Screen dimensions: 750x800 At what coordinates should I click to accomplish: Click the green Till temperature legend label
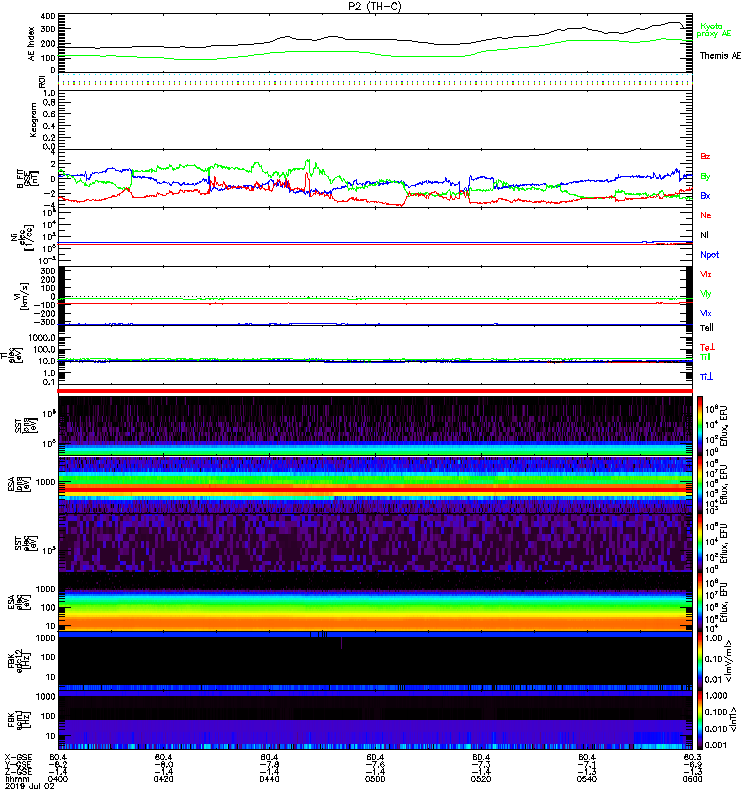[x=705, y=357]
